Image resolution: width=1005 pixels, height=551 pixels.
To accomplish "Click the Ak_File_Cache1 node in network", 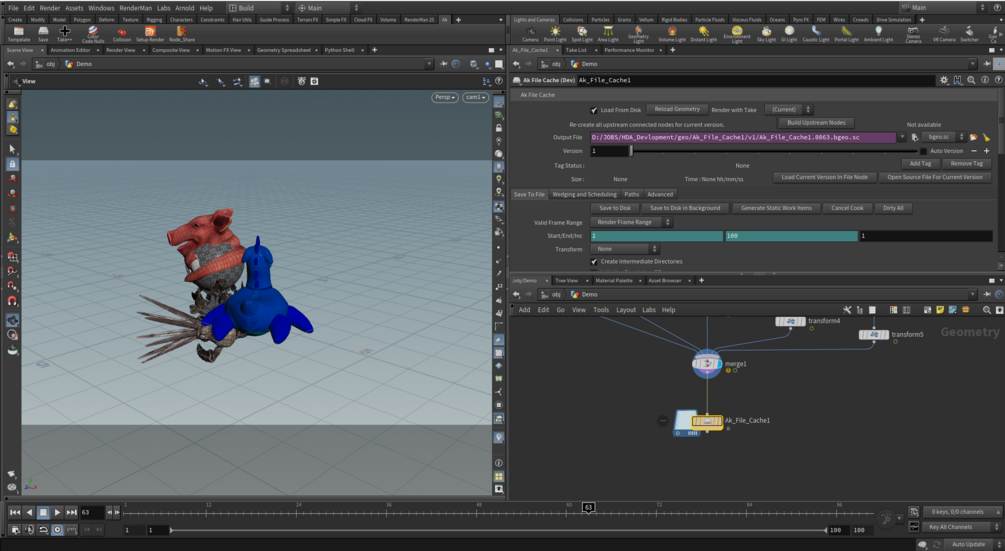I will (707, 421).
